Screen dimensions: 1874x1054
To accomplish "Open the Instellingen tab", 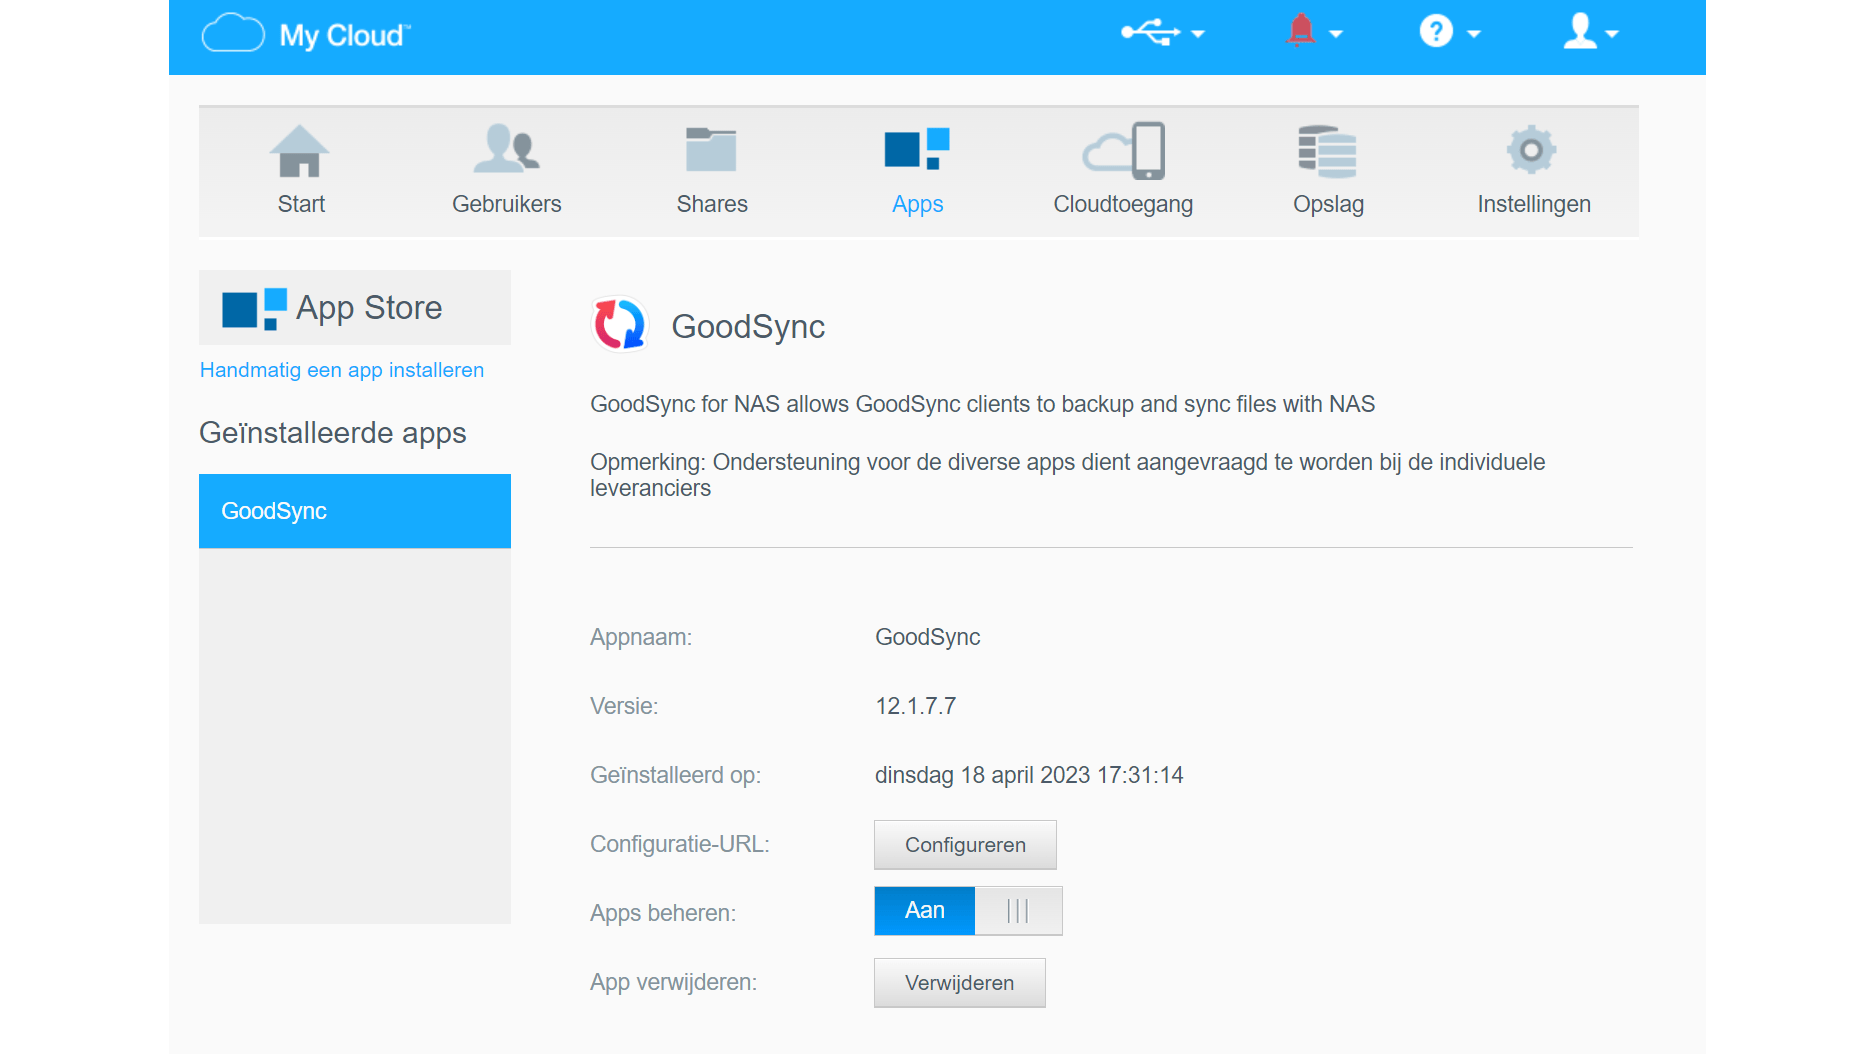I will click(x=1534, y=205).
